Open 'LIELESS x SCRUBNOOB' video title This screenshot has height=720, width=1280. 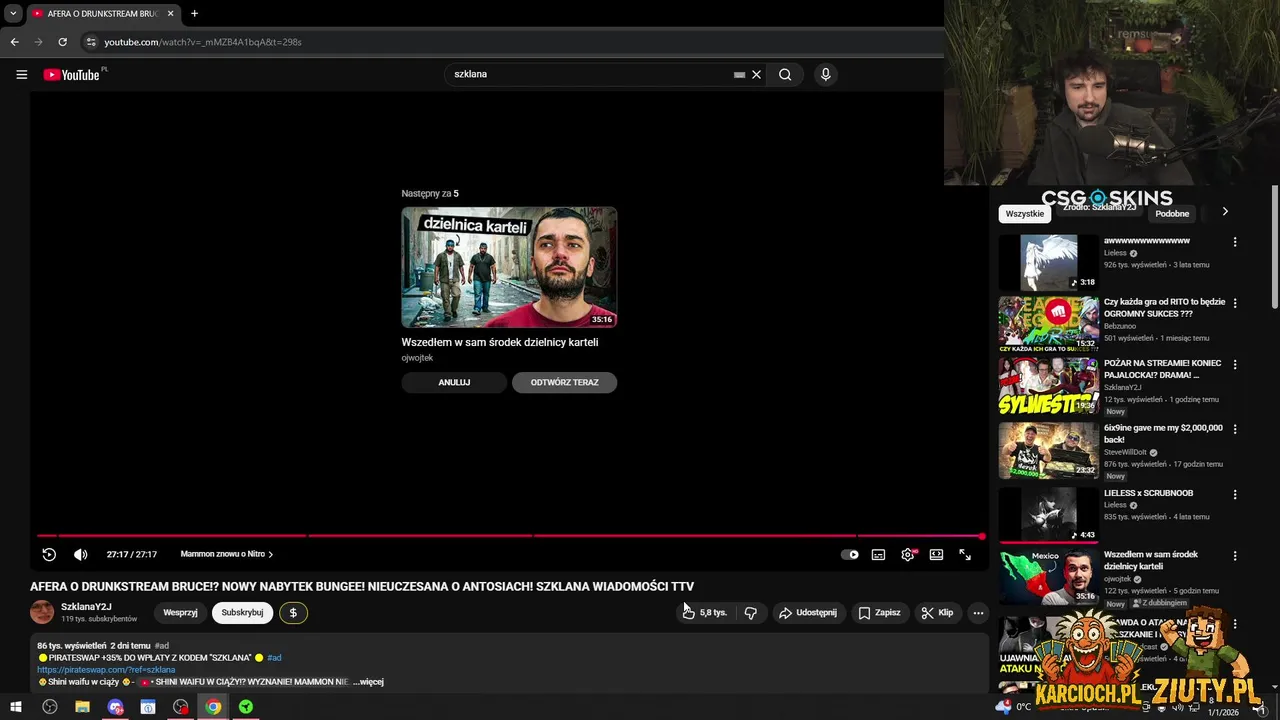tap(1148, 493)
